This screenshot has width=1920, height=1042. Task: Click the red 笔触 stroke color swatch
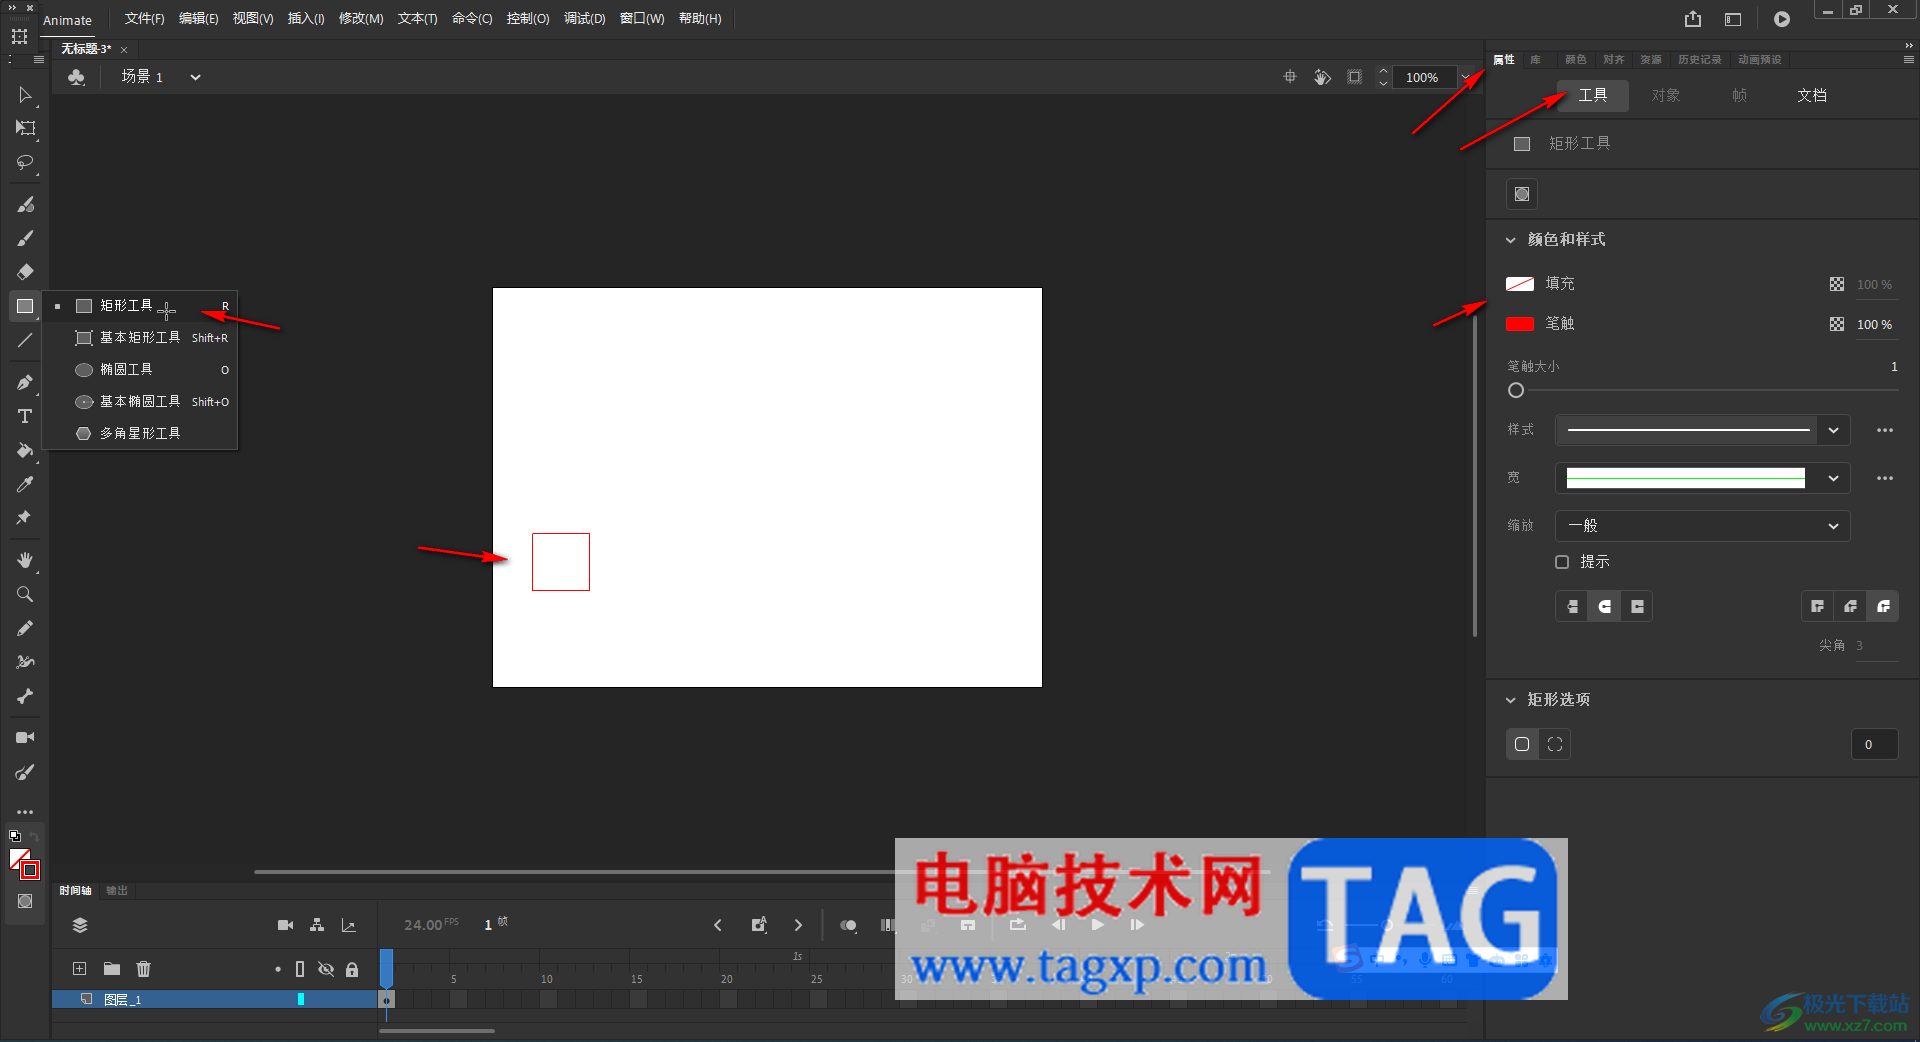click(x=1520, y=324)
